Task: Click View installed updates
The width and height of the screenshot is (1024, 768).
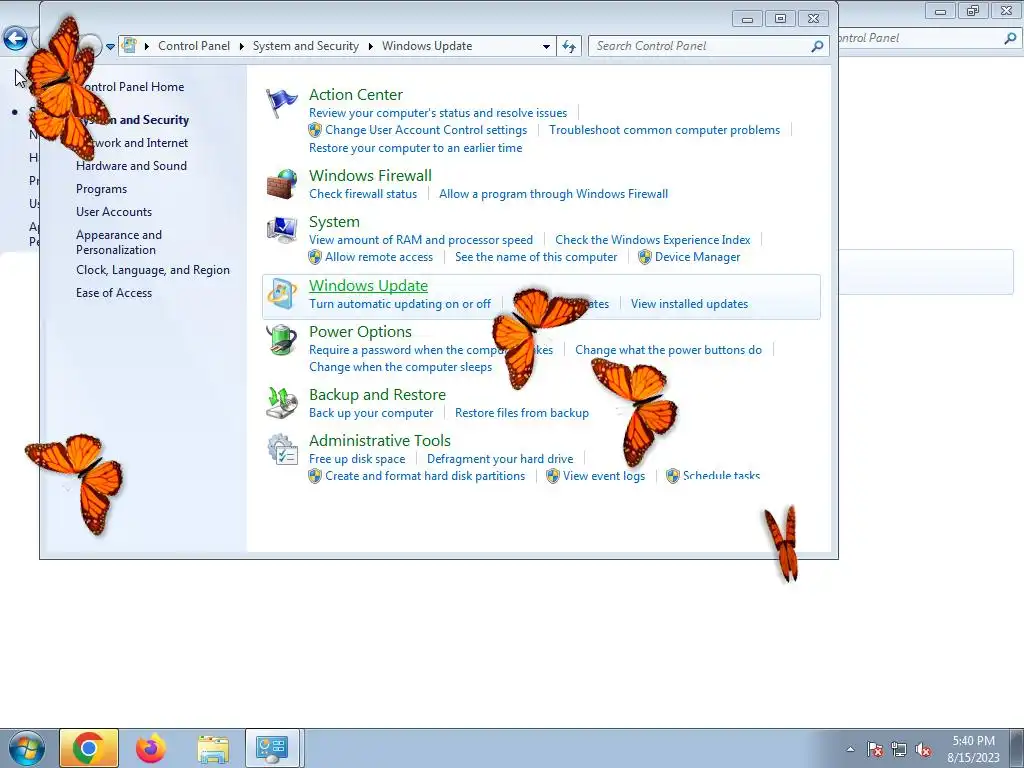Action: coord(689,304)
